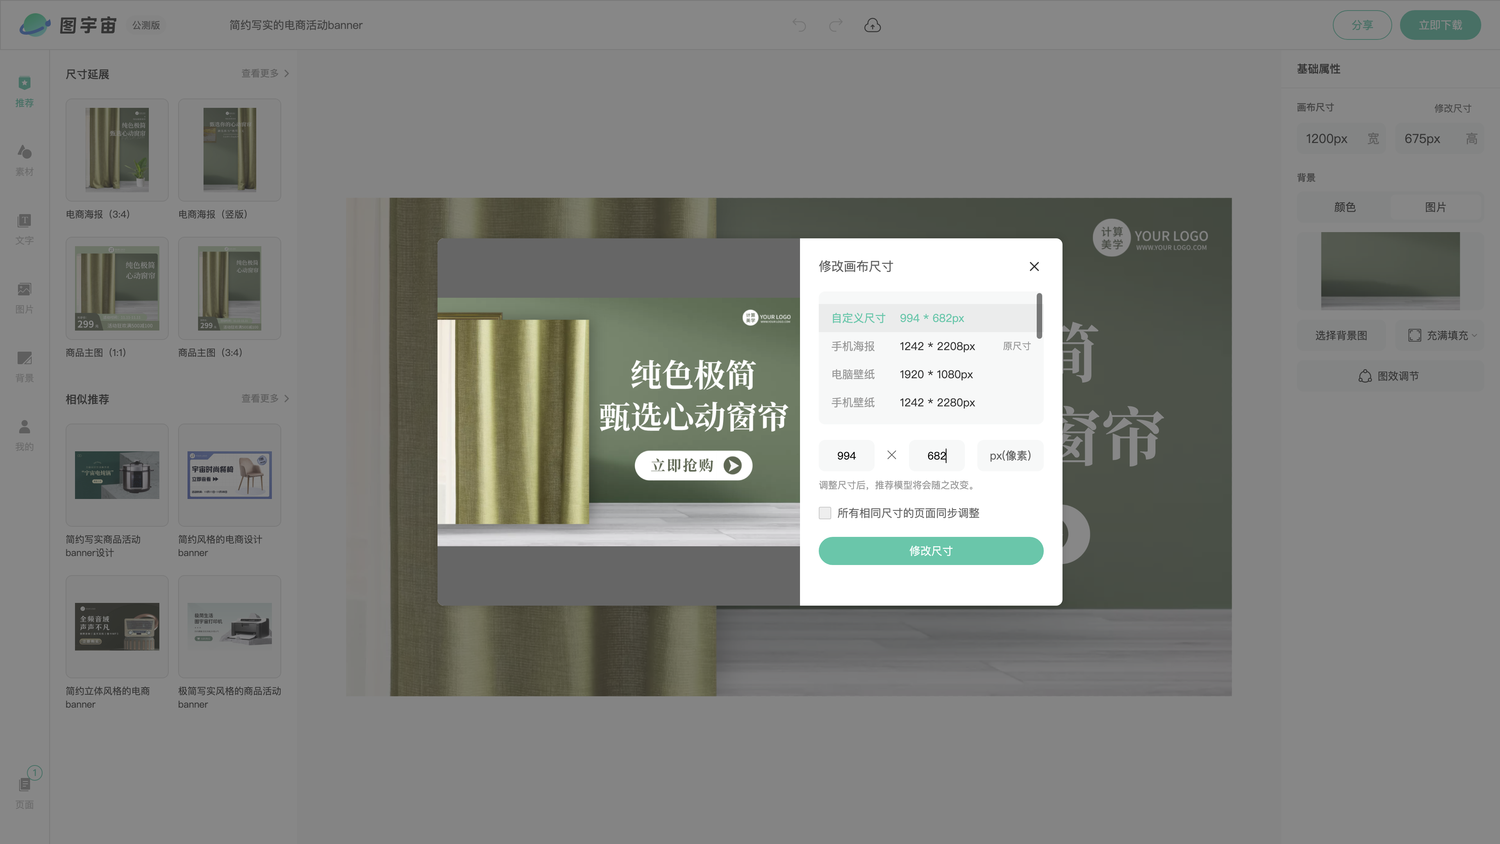1500x844 pixels.
Task: Open the 推荐 sidebar panel
Action: pos(24,91)
